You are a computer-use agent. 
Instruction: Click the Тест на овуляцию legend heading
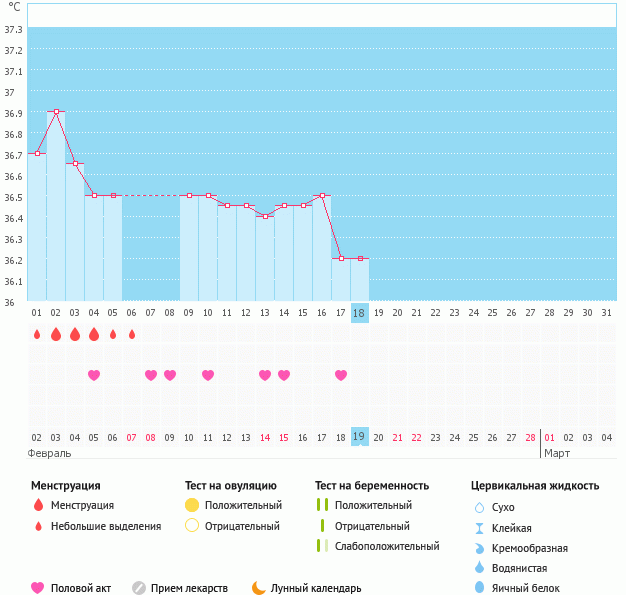(x=231, y=486)
